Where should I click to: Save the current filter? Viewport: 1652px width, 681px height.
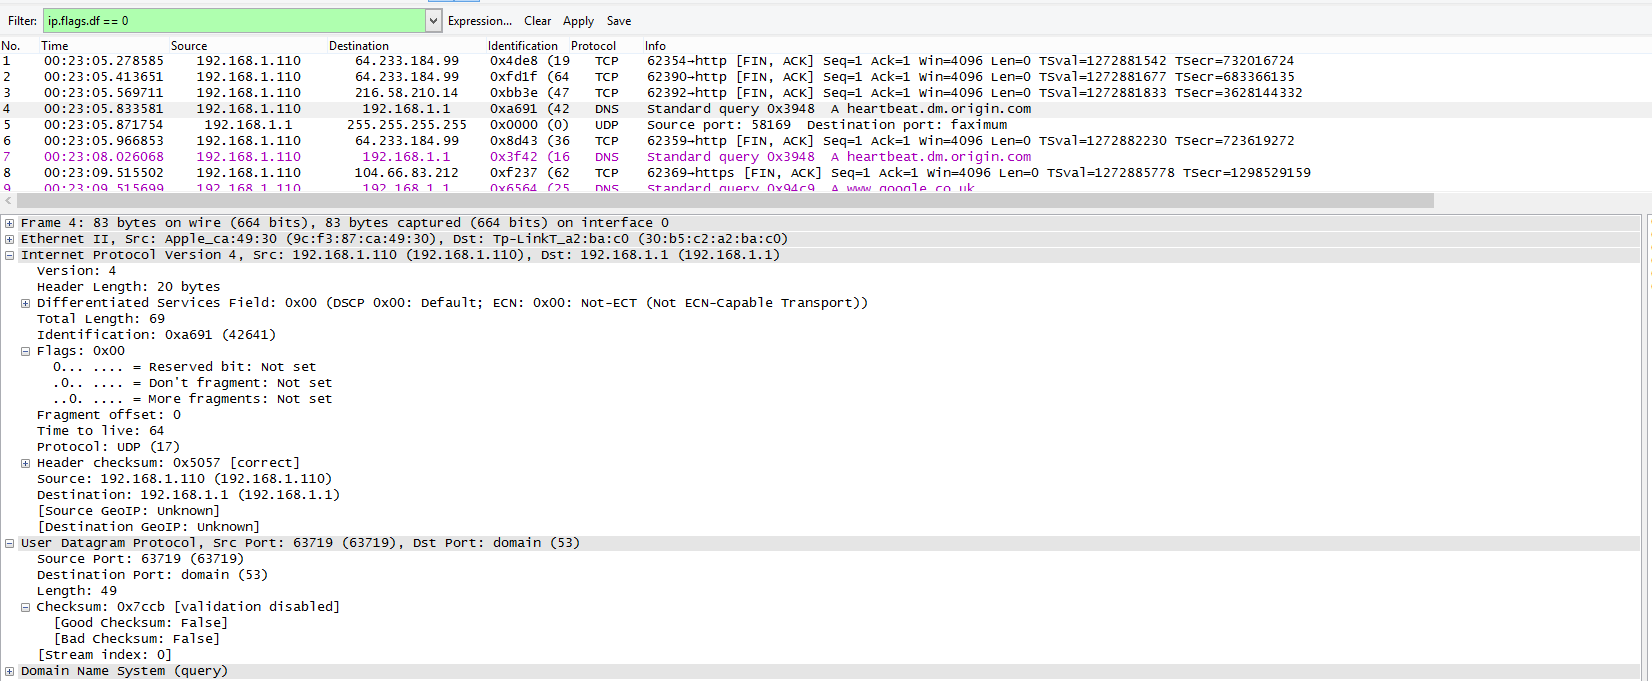[618, 21]
